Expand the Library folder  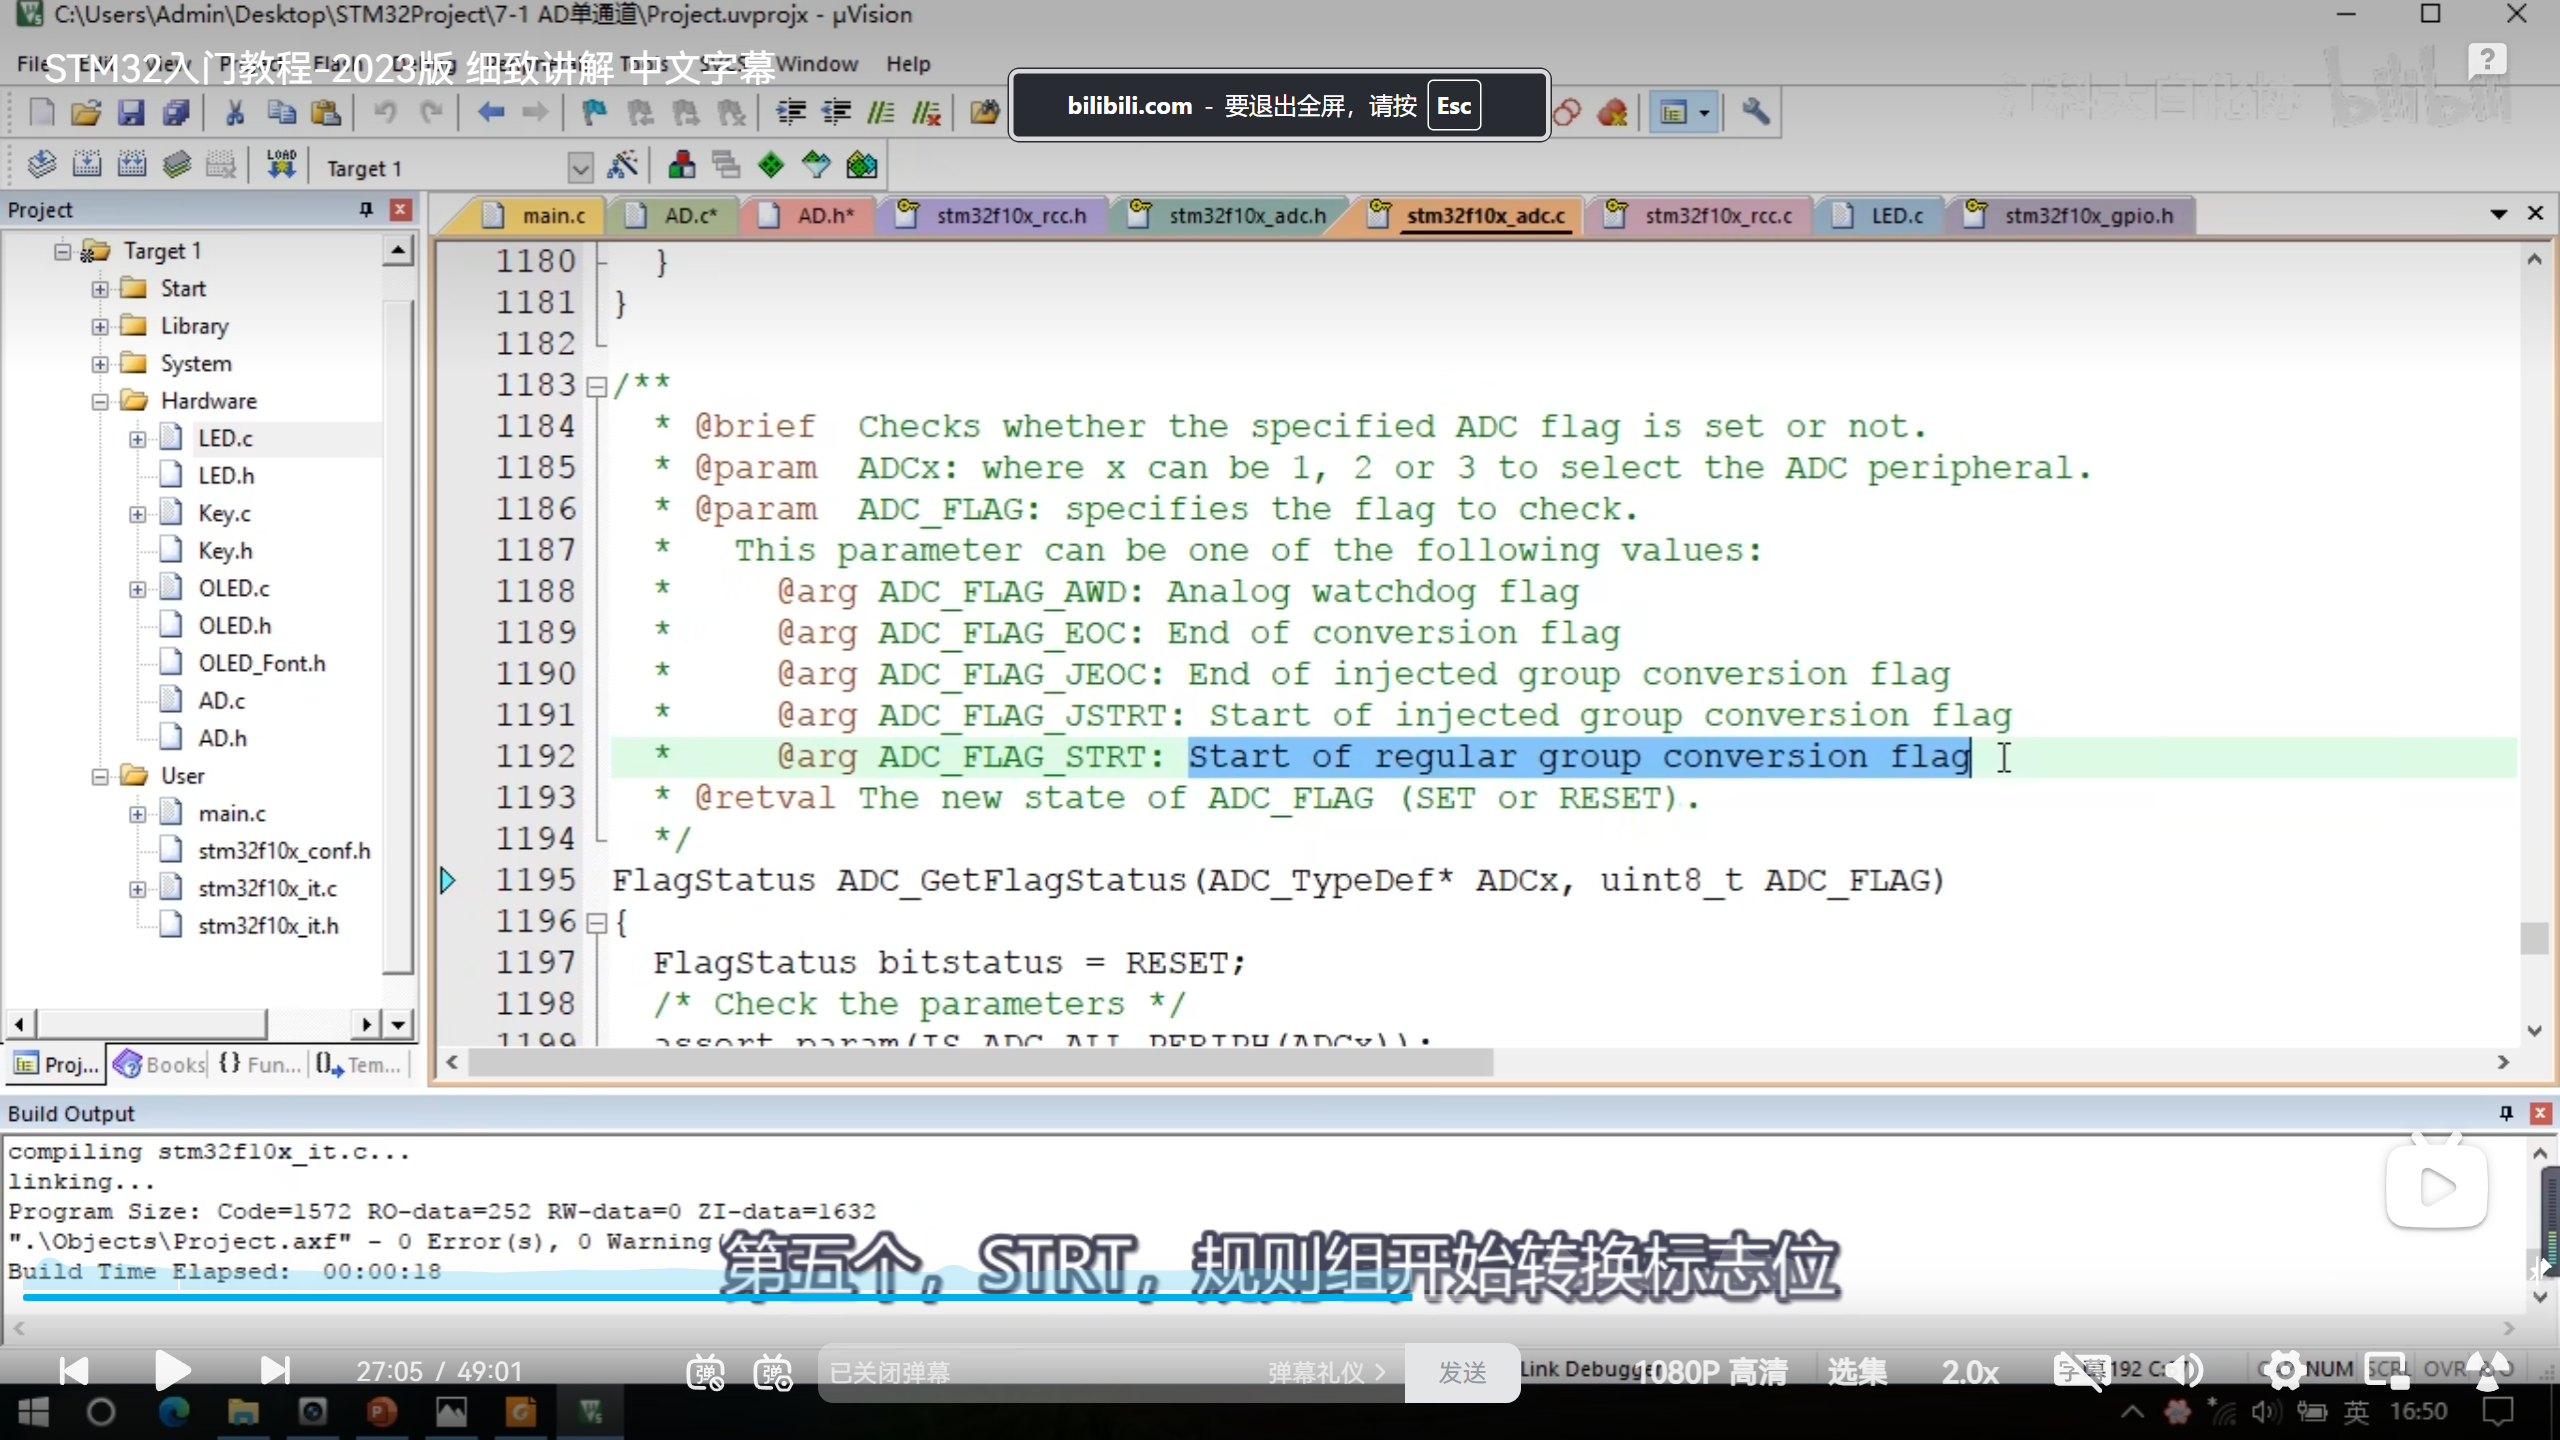point(100,326)
